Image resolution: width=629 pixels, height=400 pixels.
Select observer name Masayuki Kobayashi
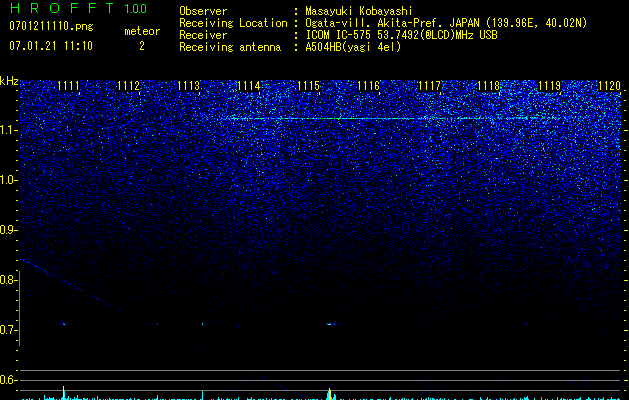click(x=359, y=11)
